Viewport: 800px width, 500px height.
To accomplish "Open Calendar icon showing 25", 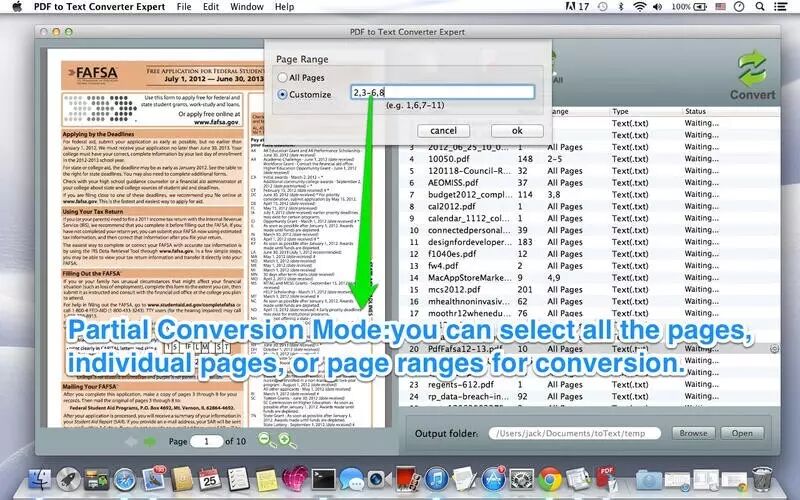I will click(210, 480).
